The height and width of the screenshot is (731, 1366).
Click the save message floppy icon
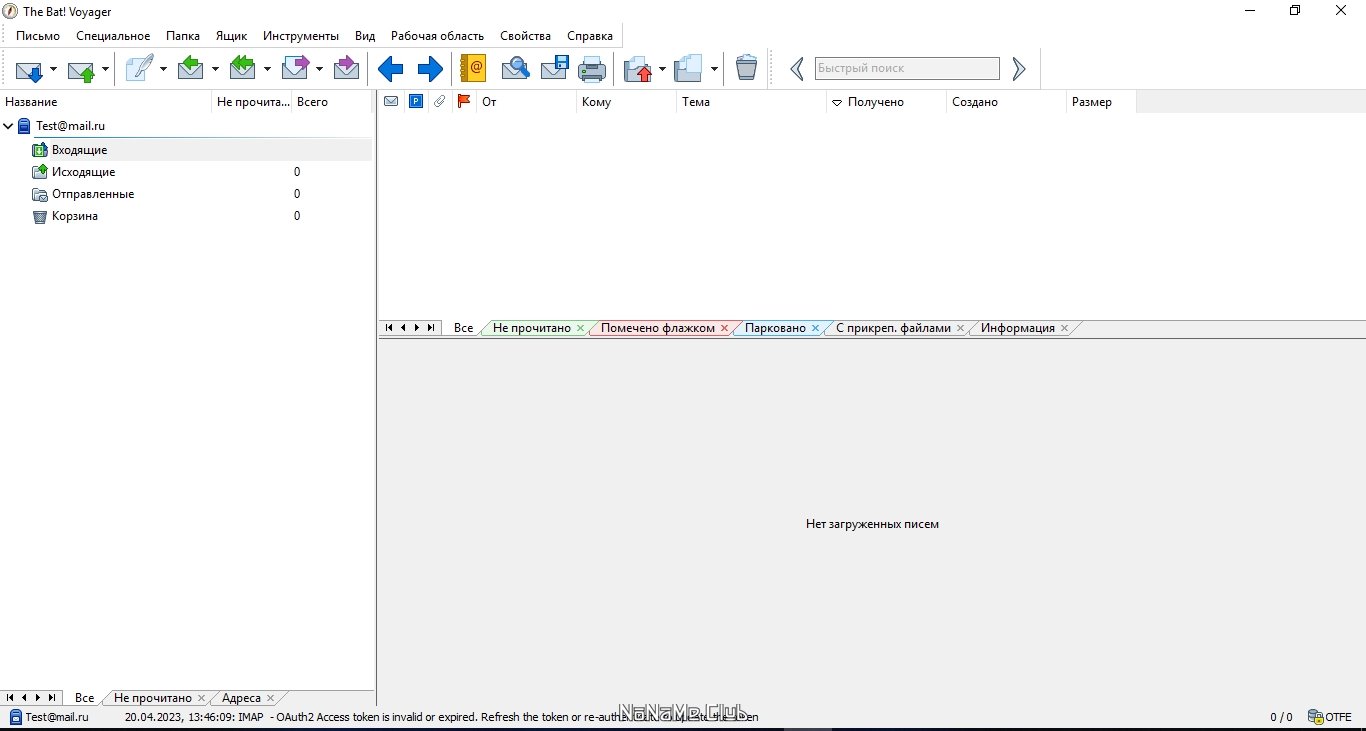(x=555, y=68)
